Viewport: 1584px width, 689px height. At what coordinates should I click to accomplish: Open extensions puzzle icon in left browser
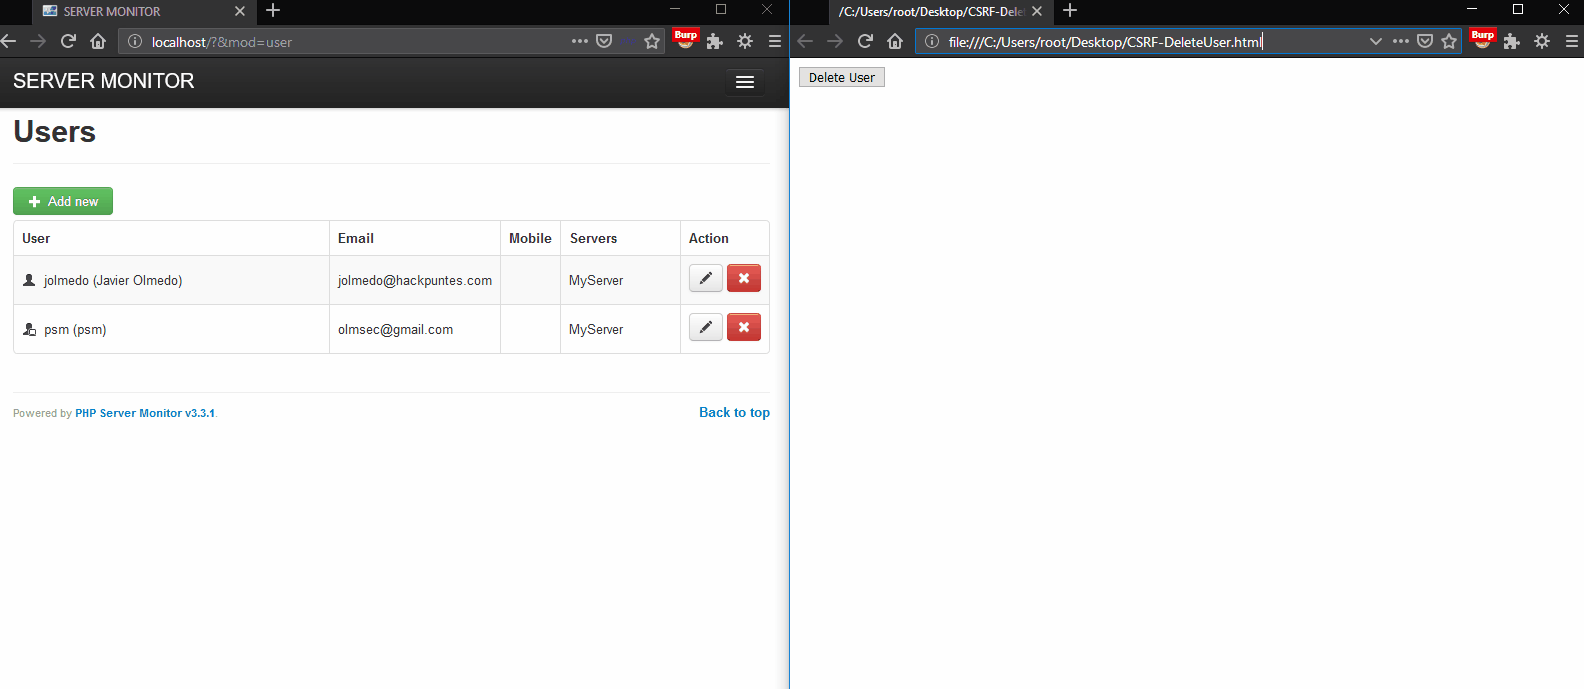coord(715,41)
